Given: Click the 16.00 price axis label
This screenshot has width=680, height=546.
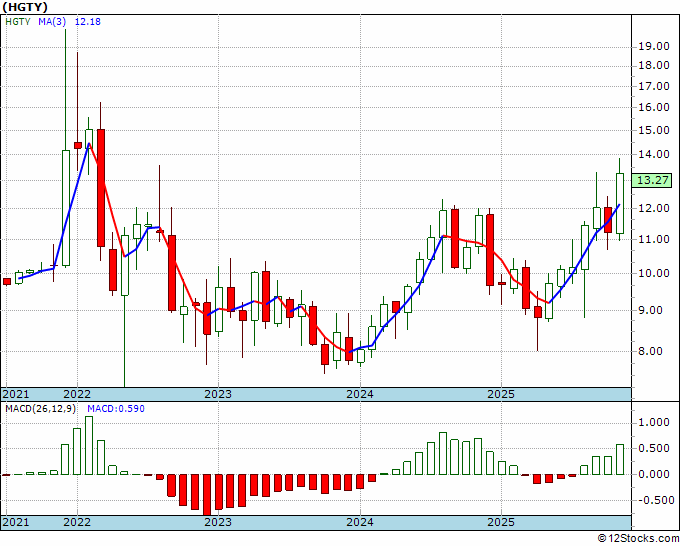Looking at the screenshot, I should [654, 107].
